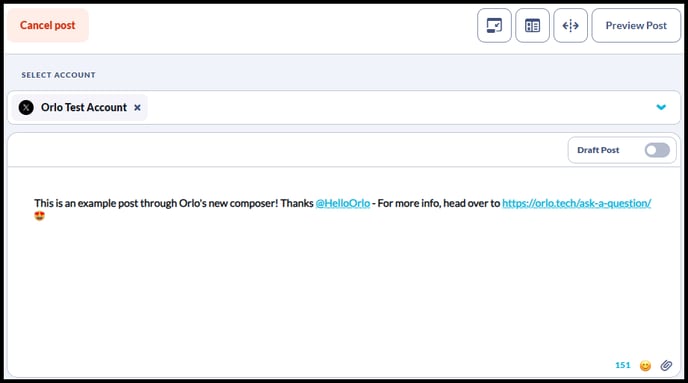Click the SELECT ACCOUNT heading

tap(58, 75)
